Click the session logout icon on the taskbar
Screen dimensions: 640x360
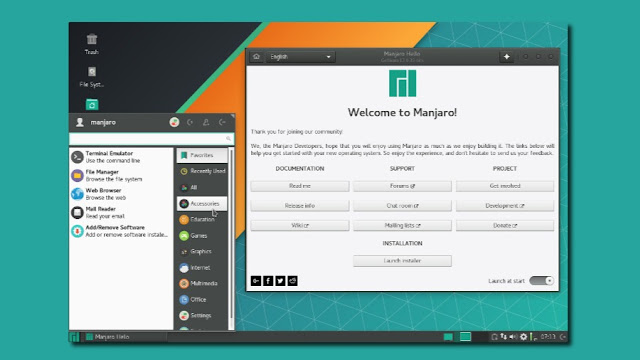tap(563, 337)
